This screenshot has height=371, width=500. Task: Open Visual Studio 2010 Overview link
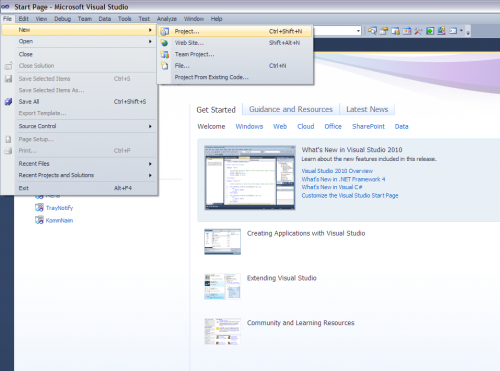pyautogui.click(x=337, y=171)
